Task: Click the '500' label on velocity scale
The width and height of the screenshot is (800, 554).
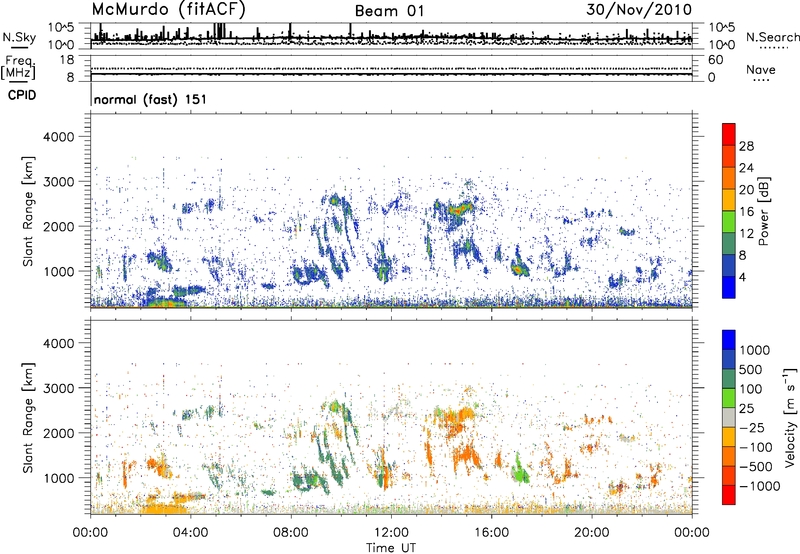Action: click(751, 370)
